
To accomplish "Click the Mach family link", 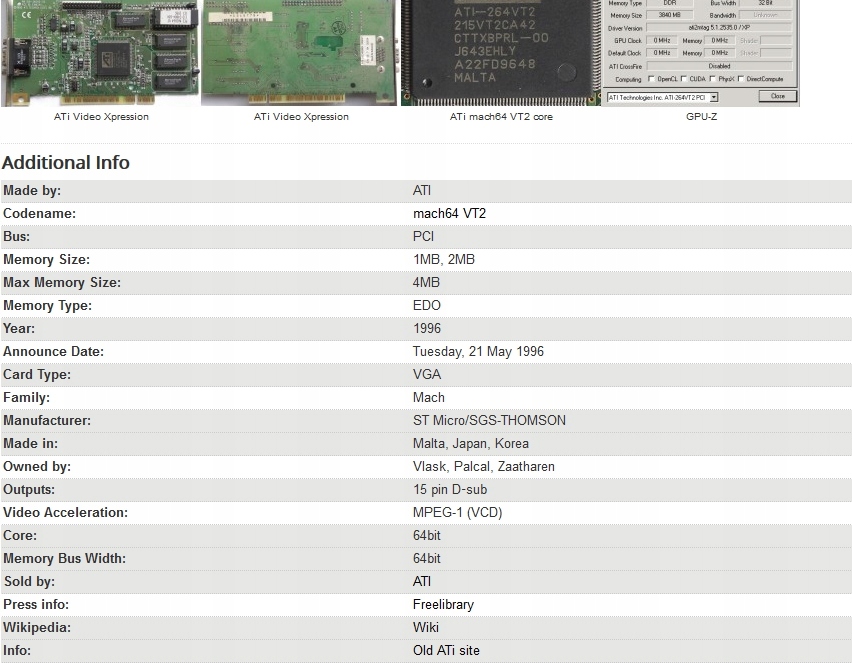I will tap(428, 398).
